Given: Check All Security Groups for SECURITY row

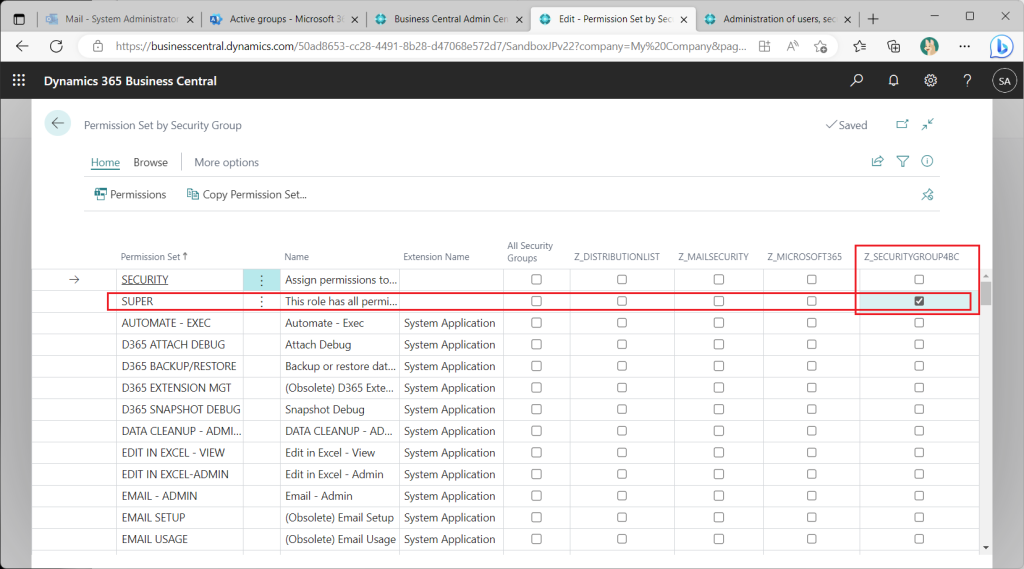Looking at the screenshot, I should 536,280.
